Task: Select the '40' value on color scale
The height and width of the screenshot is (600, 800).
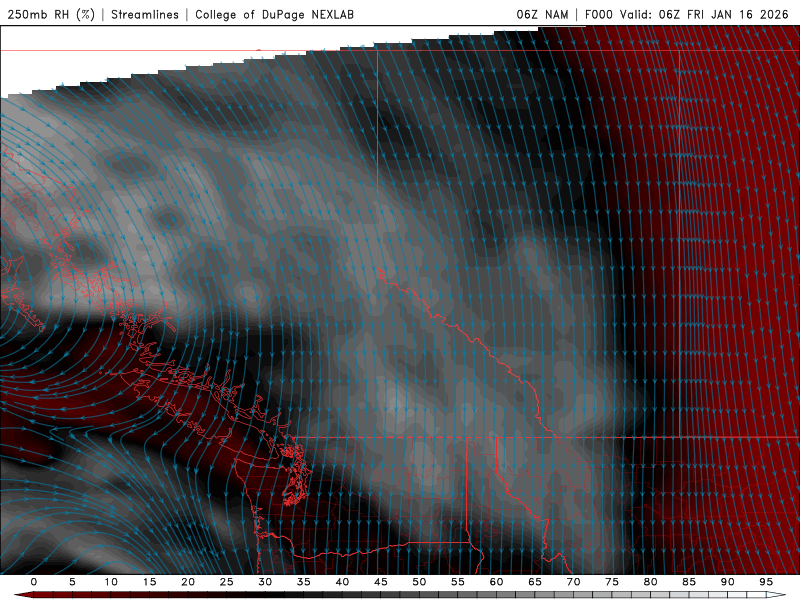Action: coord(342,582)
